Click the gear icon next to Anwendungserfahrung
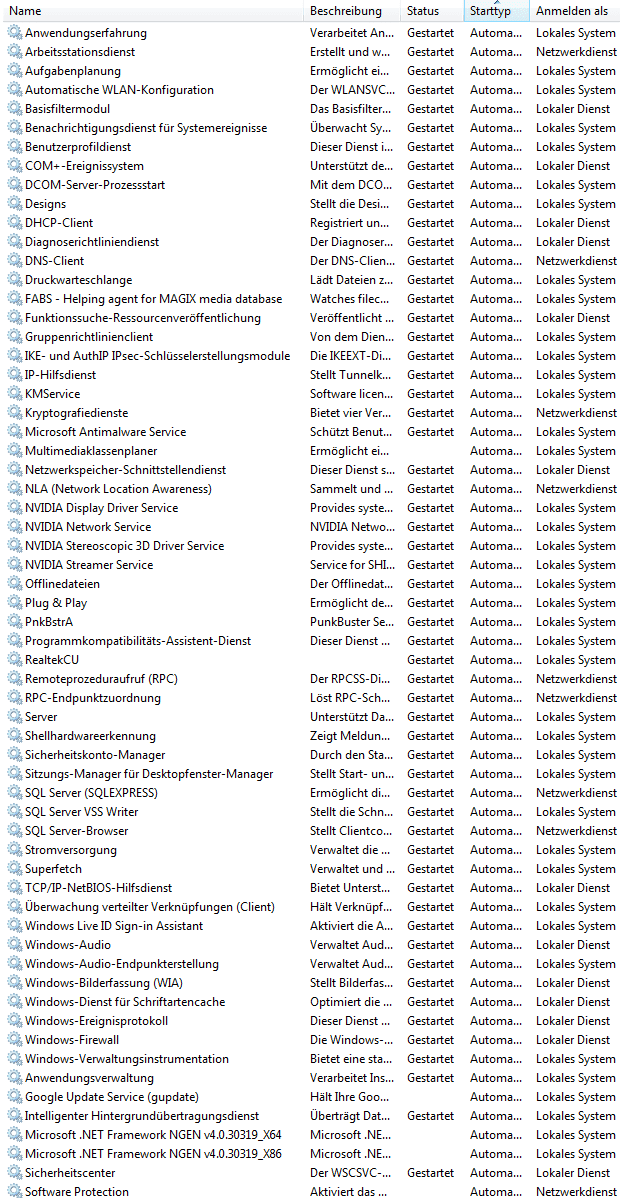Screen dimensions: 620x1198 point(15,33)
